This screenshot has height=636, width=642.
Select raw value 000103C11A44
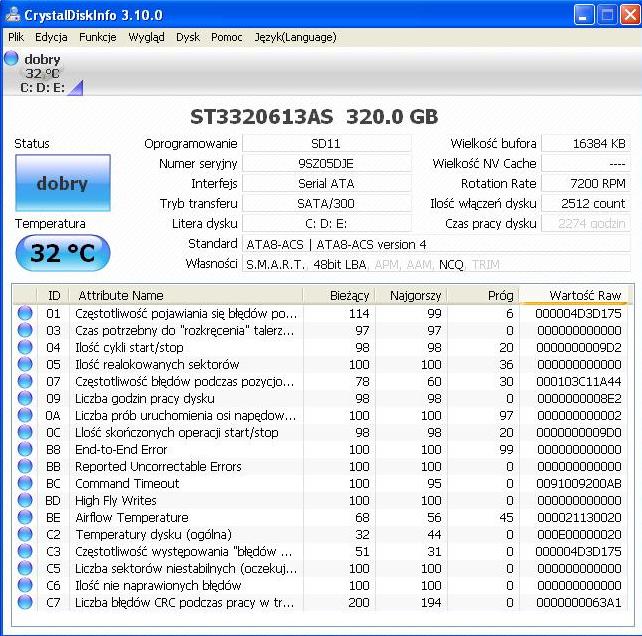coord(579,381)
